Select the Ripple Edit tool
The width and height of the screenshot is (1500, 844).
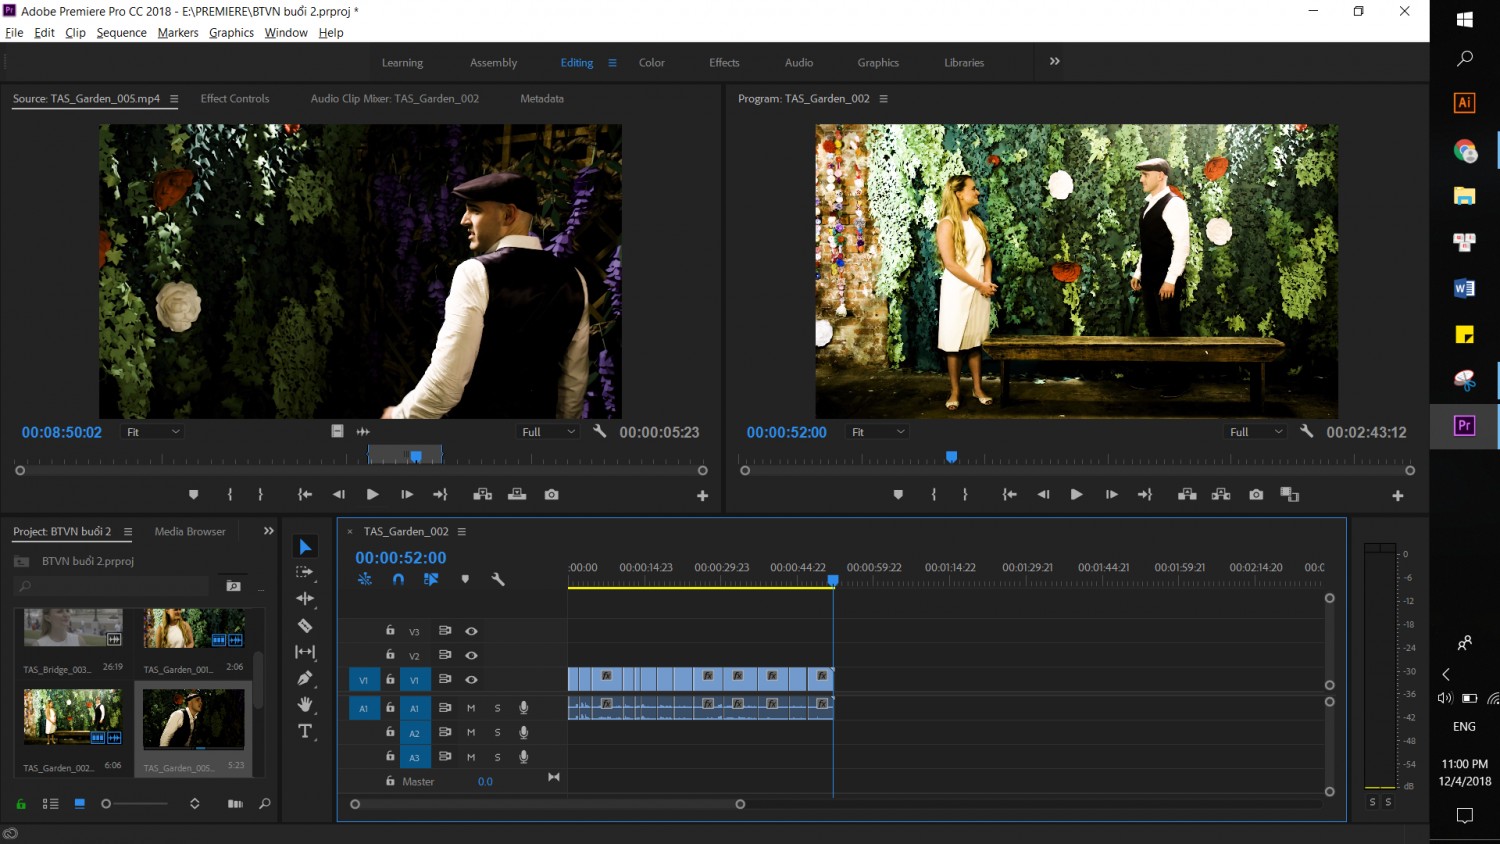point(305,598)
